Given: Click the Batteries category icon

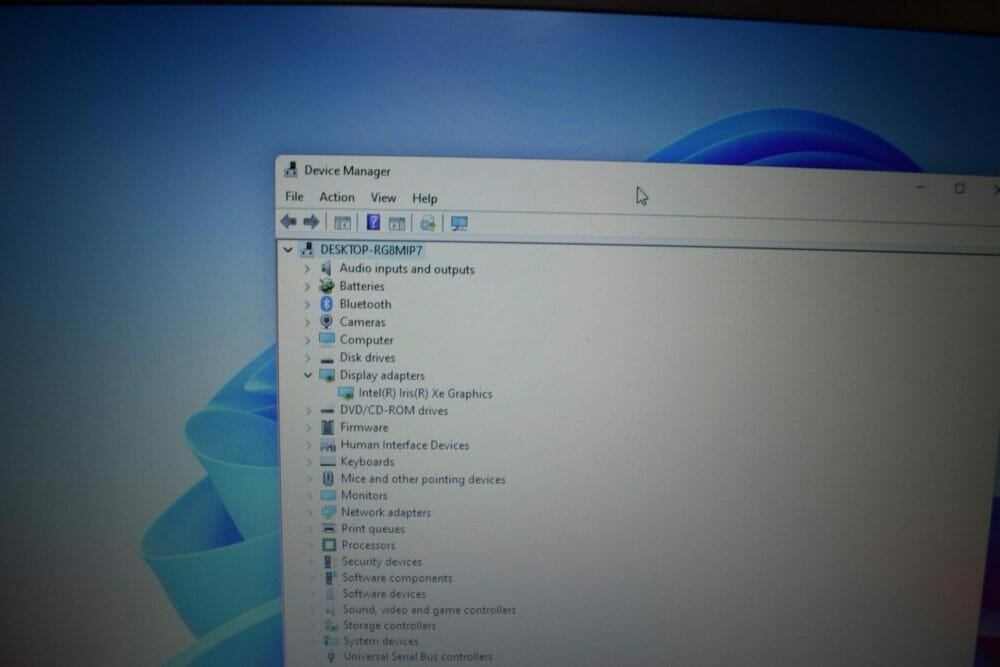Looking at the screenshot, I should [327, 286].
